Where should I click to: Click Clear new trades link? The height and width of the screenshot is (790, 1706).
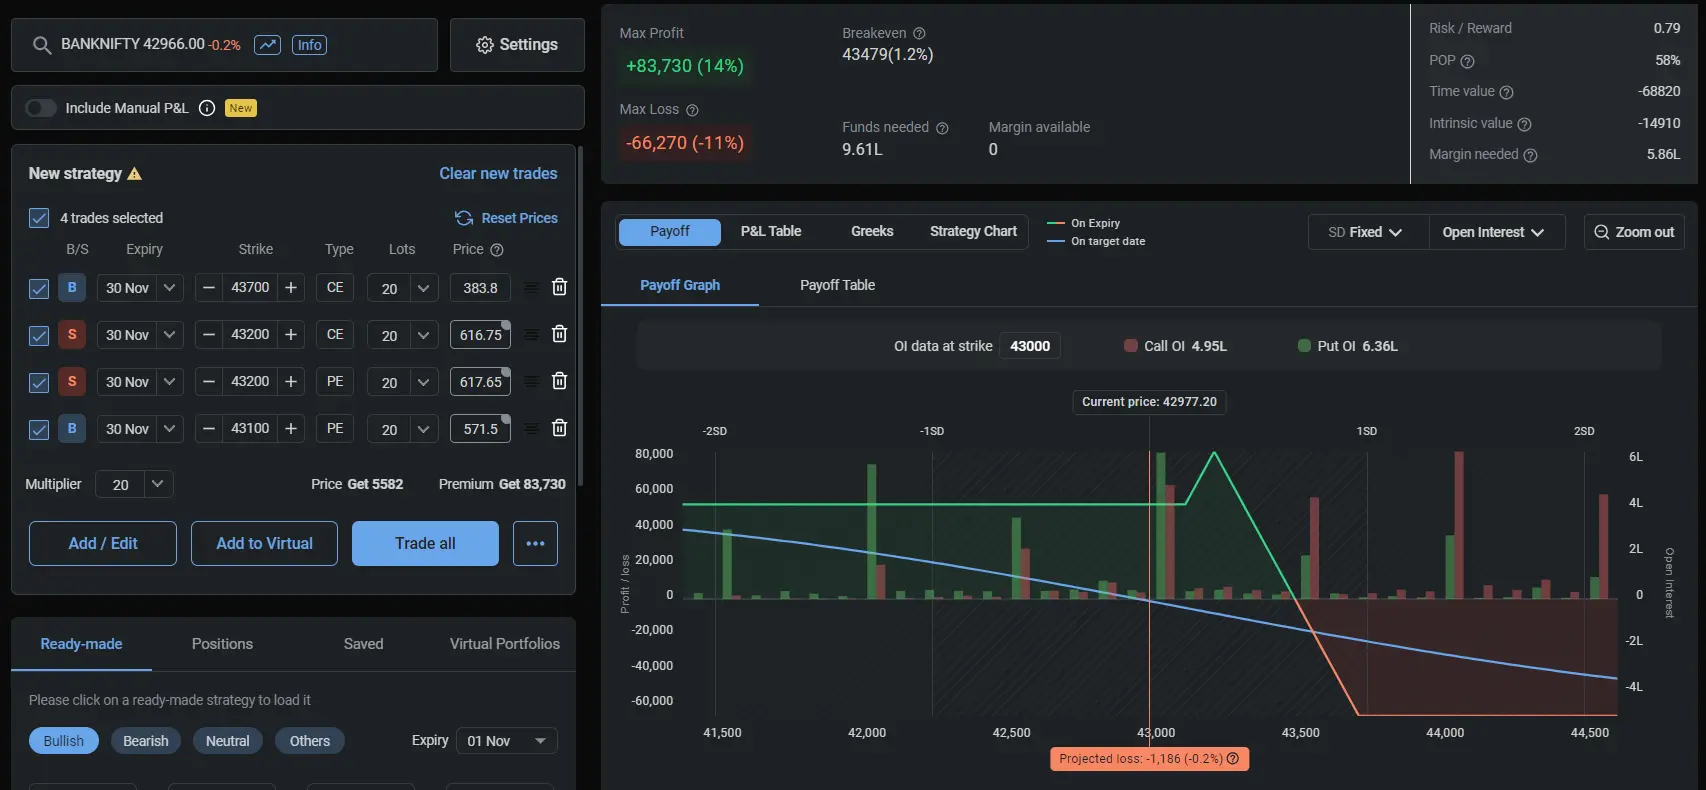pos(498,173)
